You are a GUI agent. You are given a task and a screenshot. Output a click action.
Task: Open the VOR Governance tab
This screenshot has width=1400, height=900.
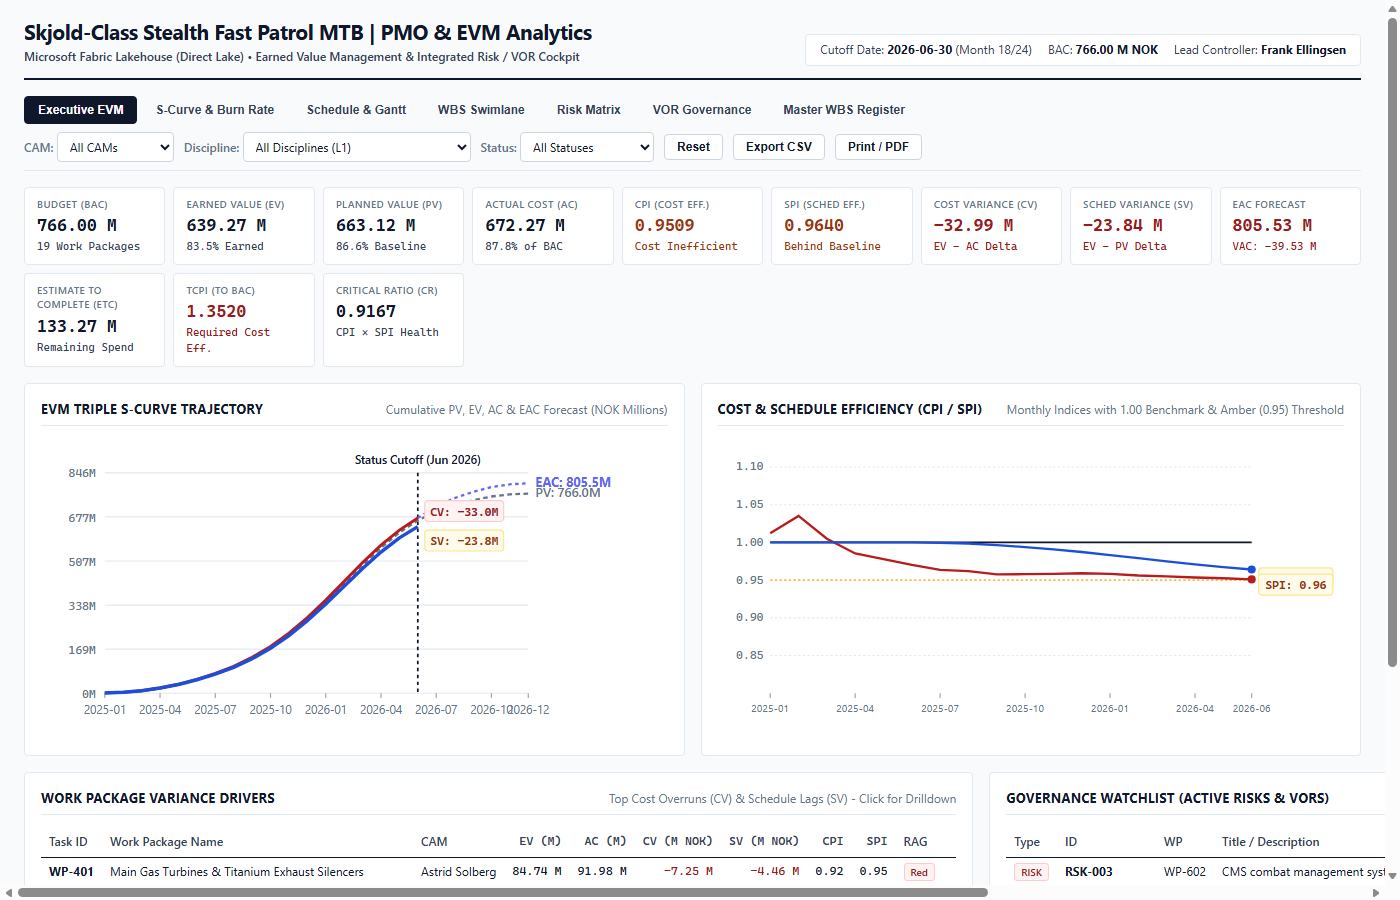tap(702, 110)
